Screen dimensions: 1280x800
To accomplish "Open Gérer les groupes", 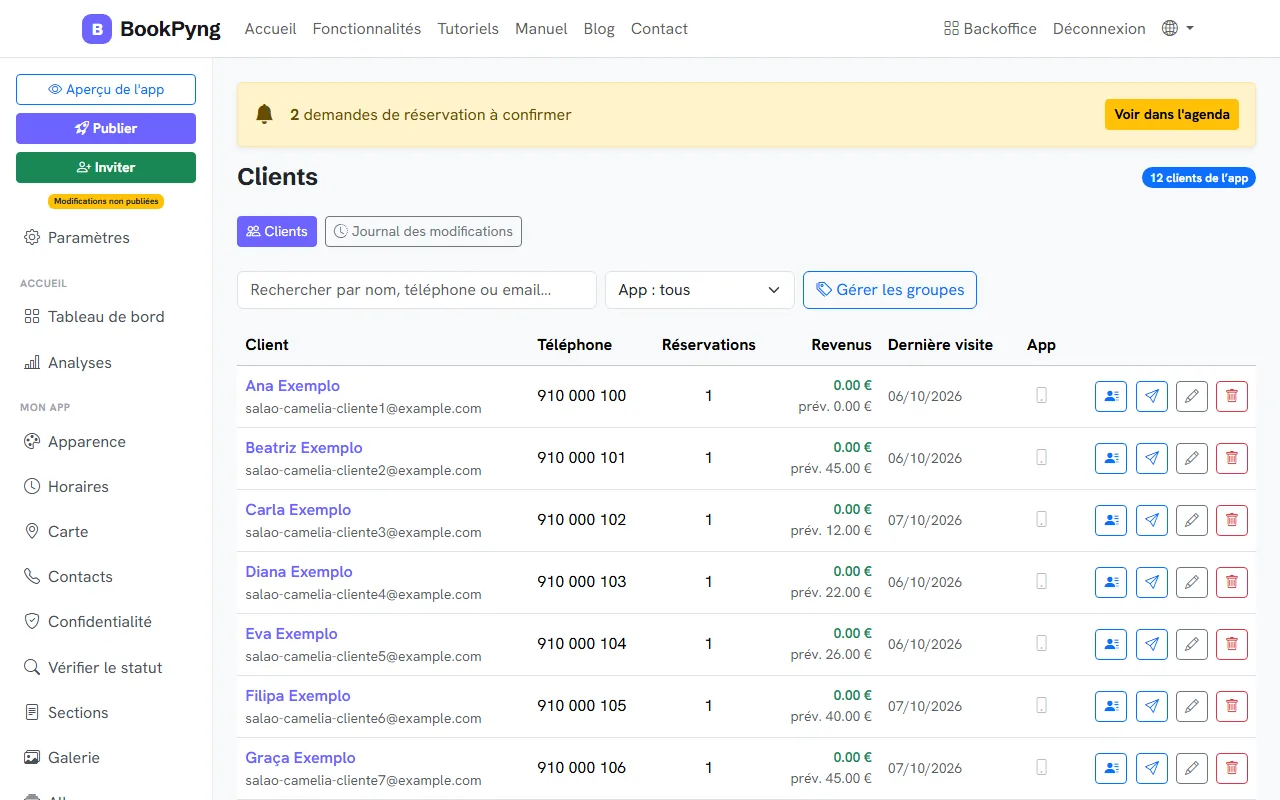I will coord(890,290).
